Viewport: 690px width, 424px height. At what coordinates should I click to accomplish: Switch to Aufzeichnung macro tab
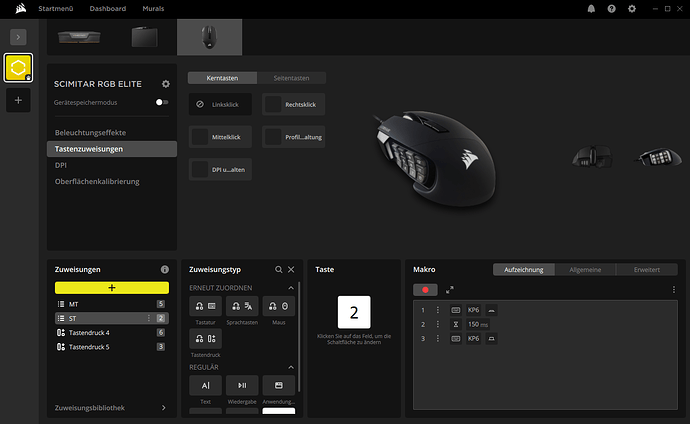[x=524, y=270]
